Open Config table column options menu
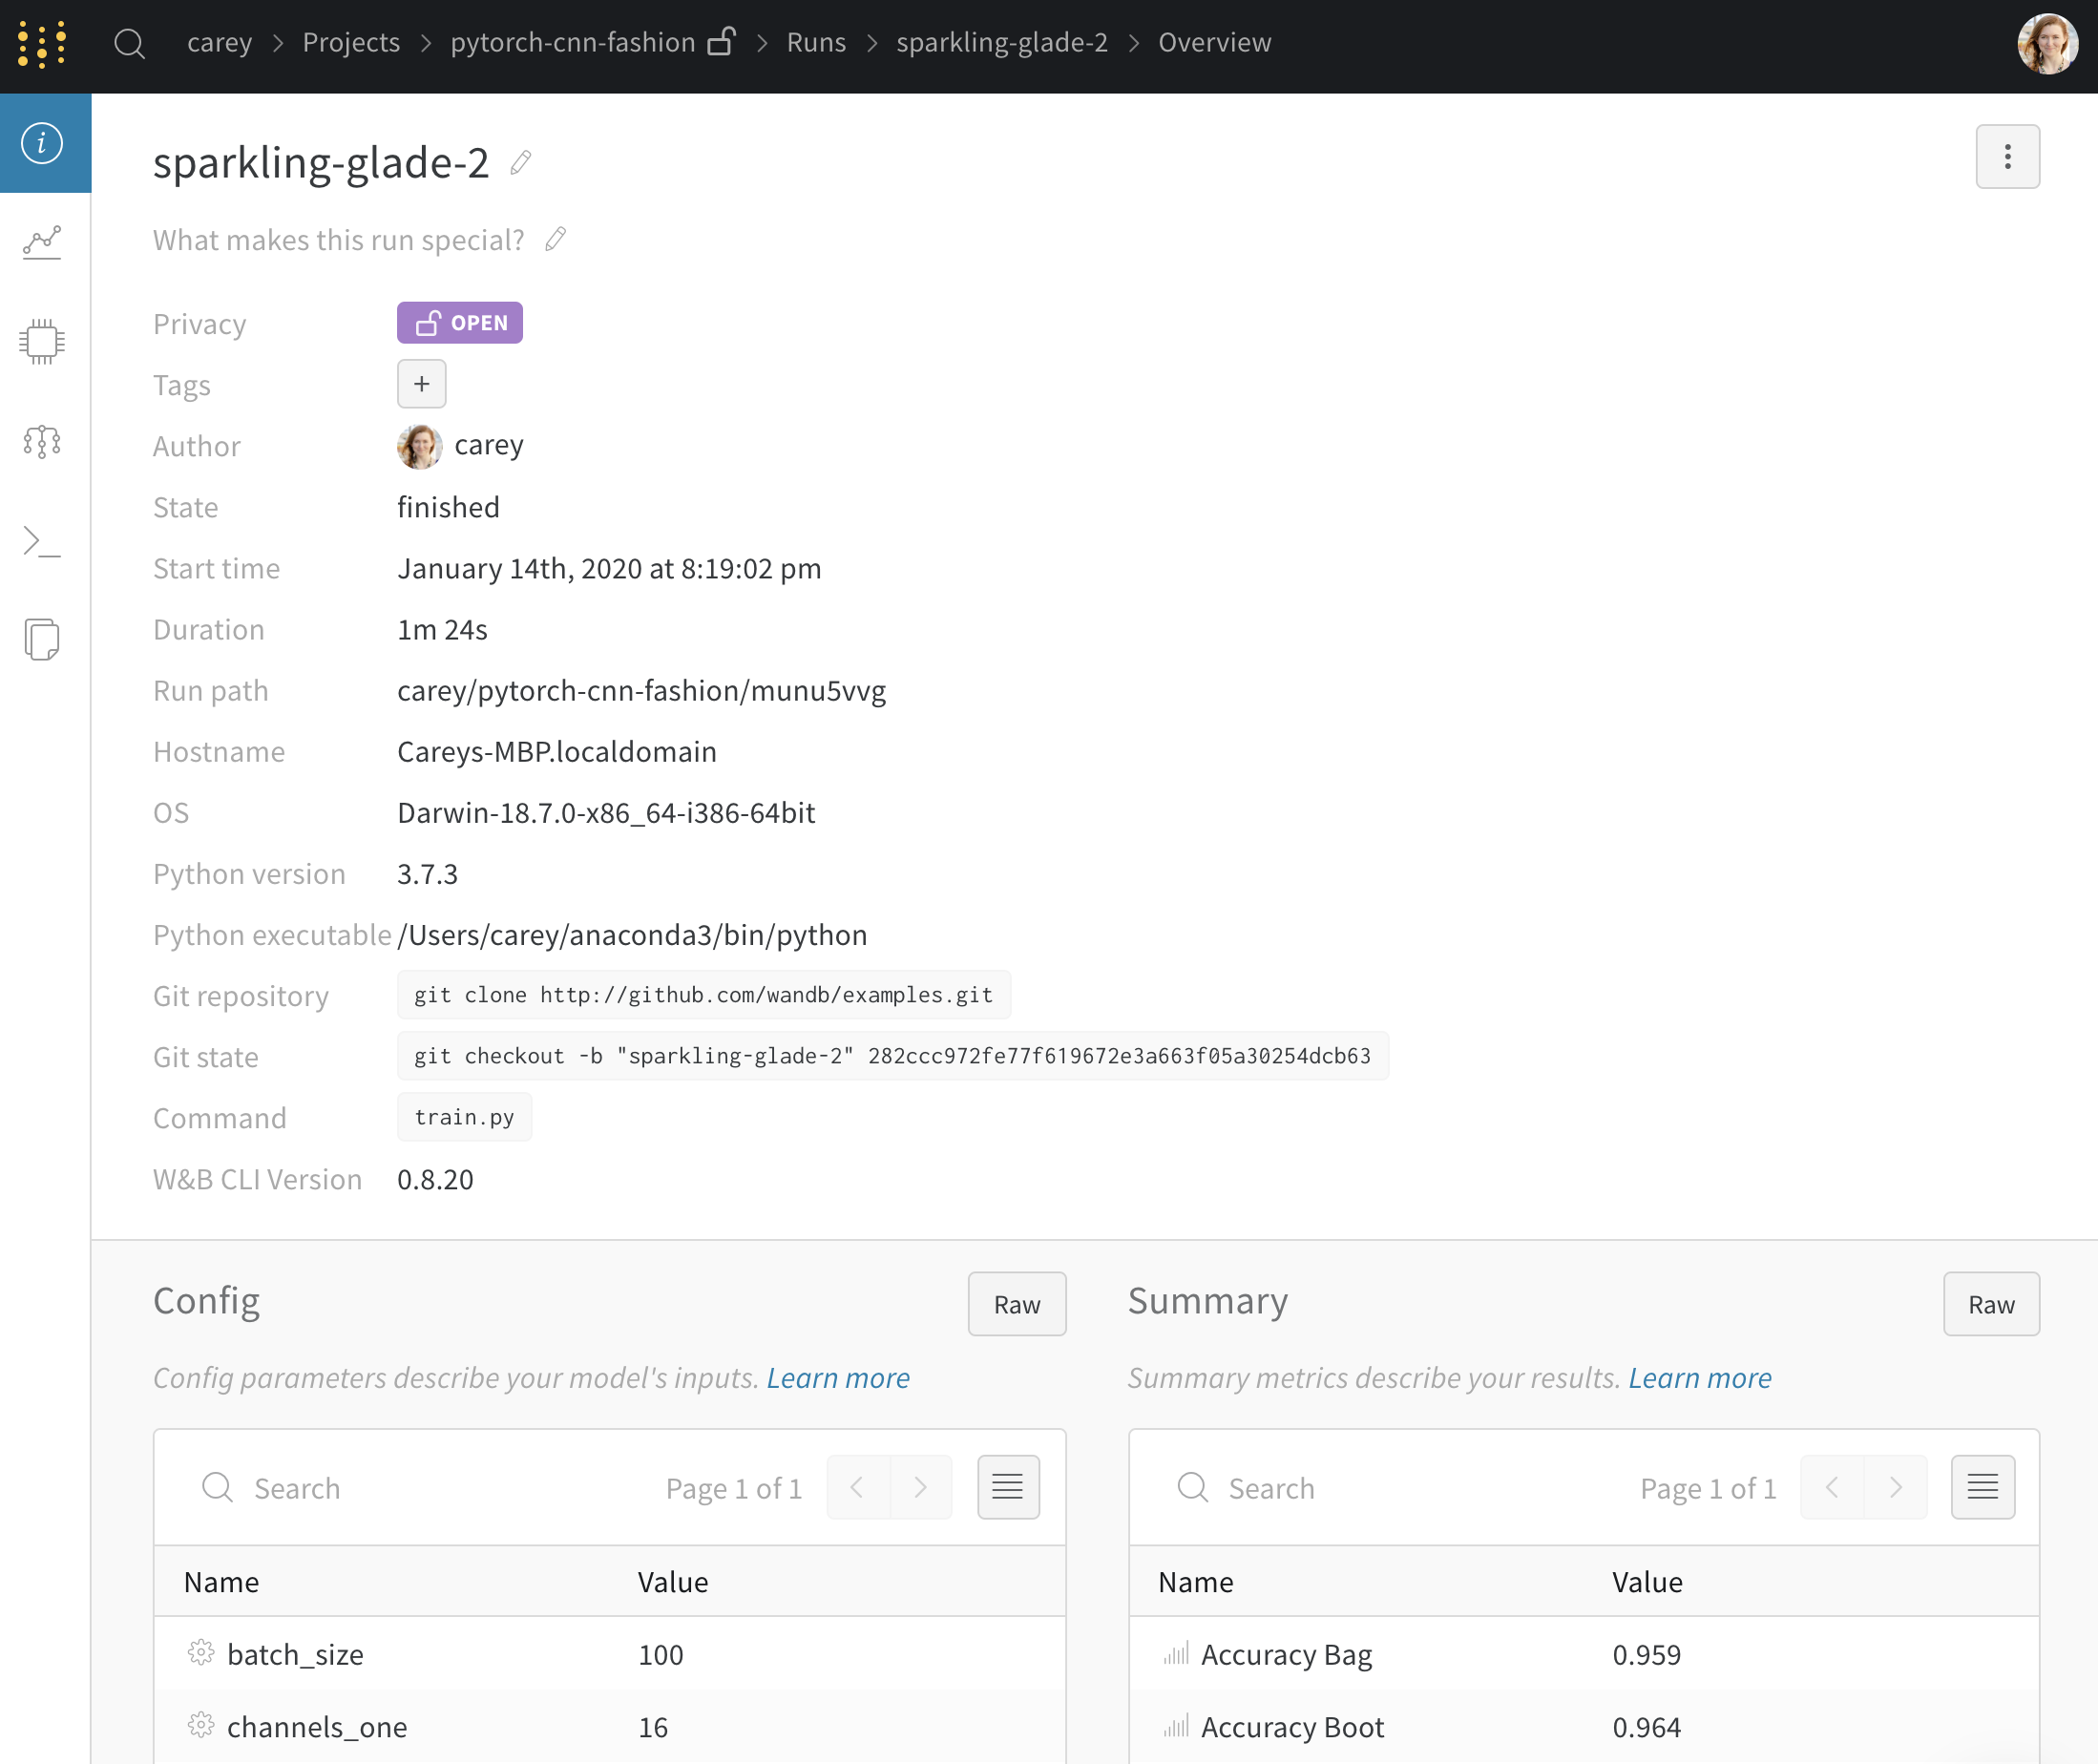This screenshot has height=1764, width=2098. 1007,1487
